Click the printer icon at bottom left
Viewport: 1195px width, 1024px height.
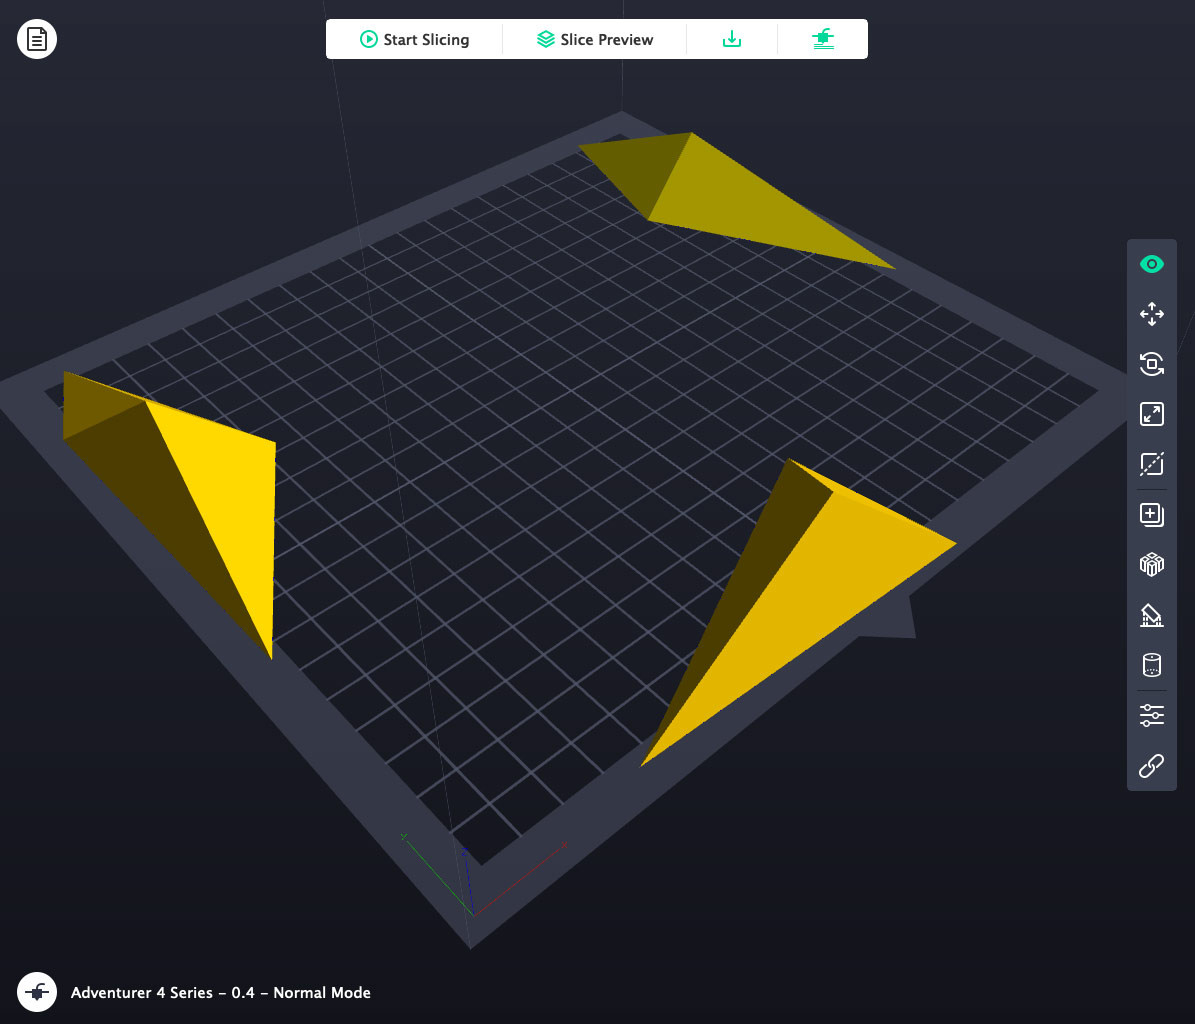tap(37, 992)
